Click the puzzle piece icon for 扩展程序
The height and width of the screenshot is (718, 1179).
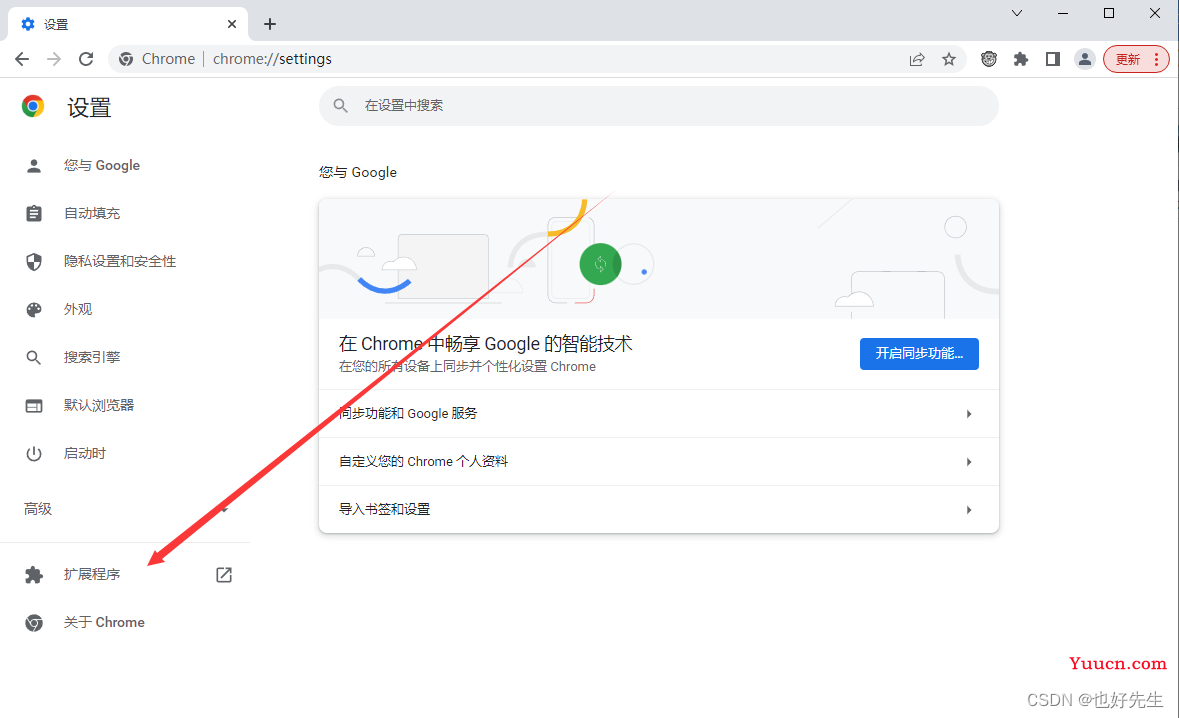tap(34, 575)
